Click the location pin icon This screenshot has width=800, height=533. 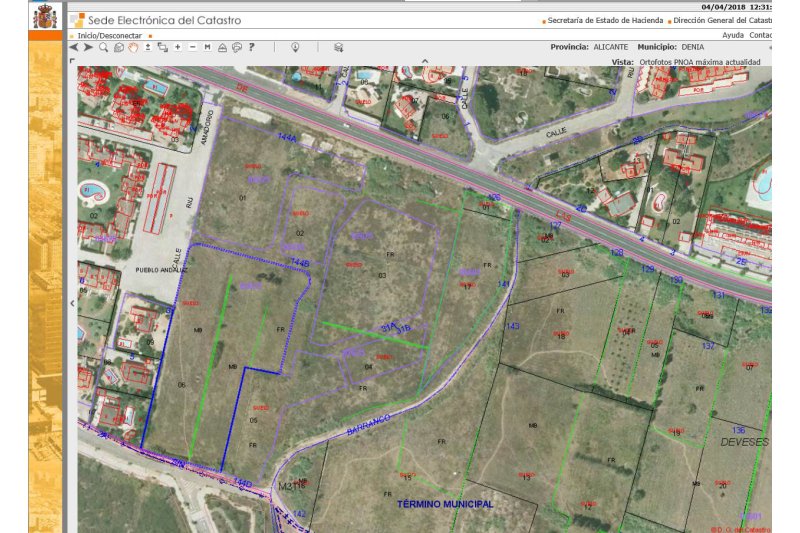click(295, 47)
